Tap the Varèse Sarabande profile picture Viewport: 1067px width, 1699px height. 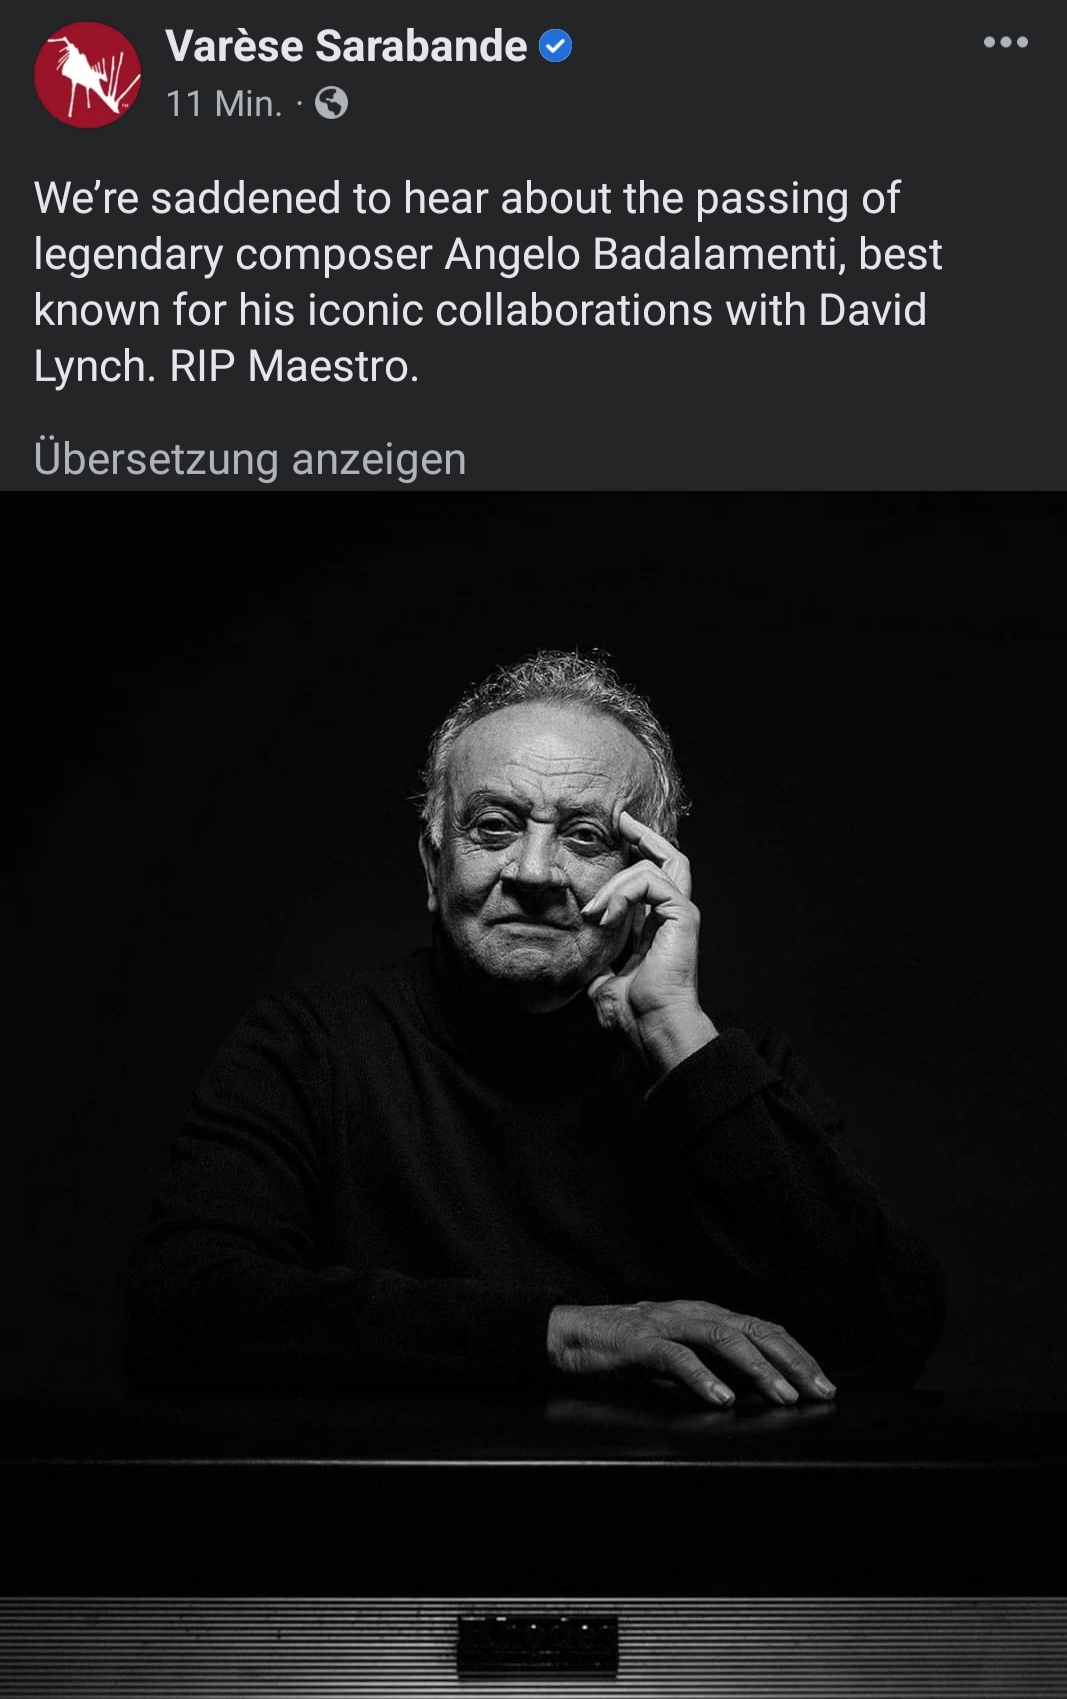click(88, 75)
